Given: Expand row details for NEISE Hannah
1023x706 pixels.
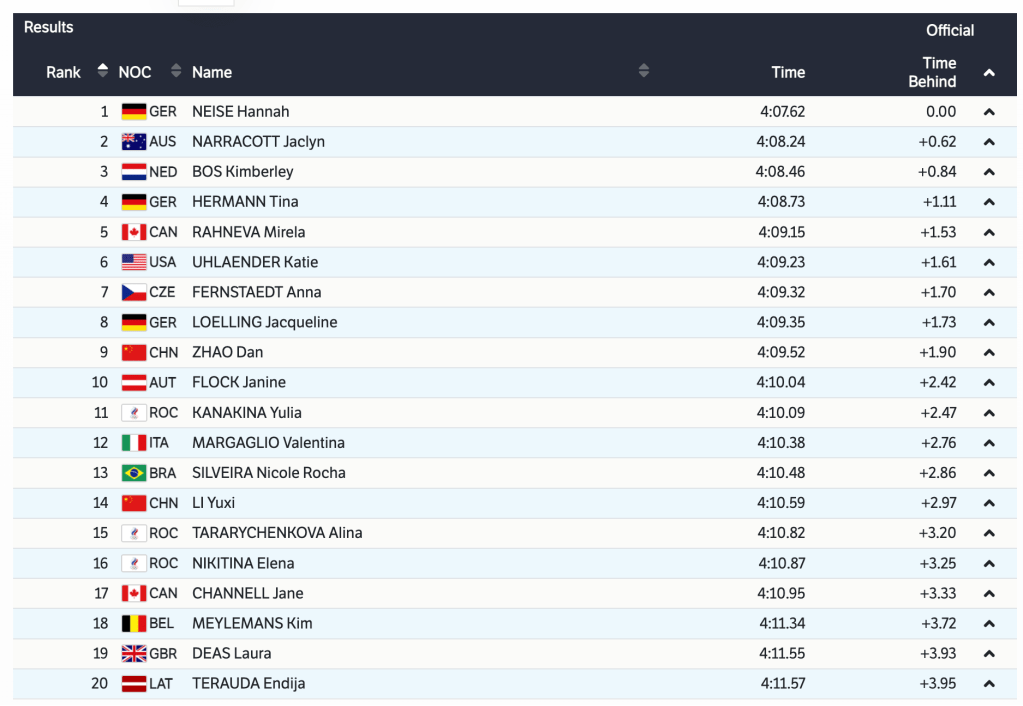Looking at the screenshot, I should coord(989,112).
